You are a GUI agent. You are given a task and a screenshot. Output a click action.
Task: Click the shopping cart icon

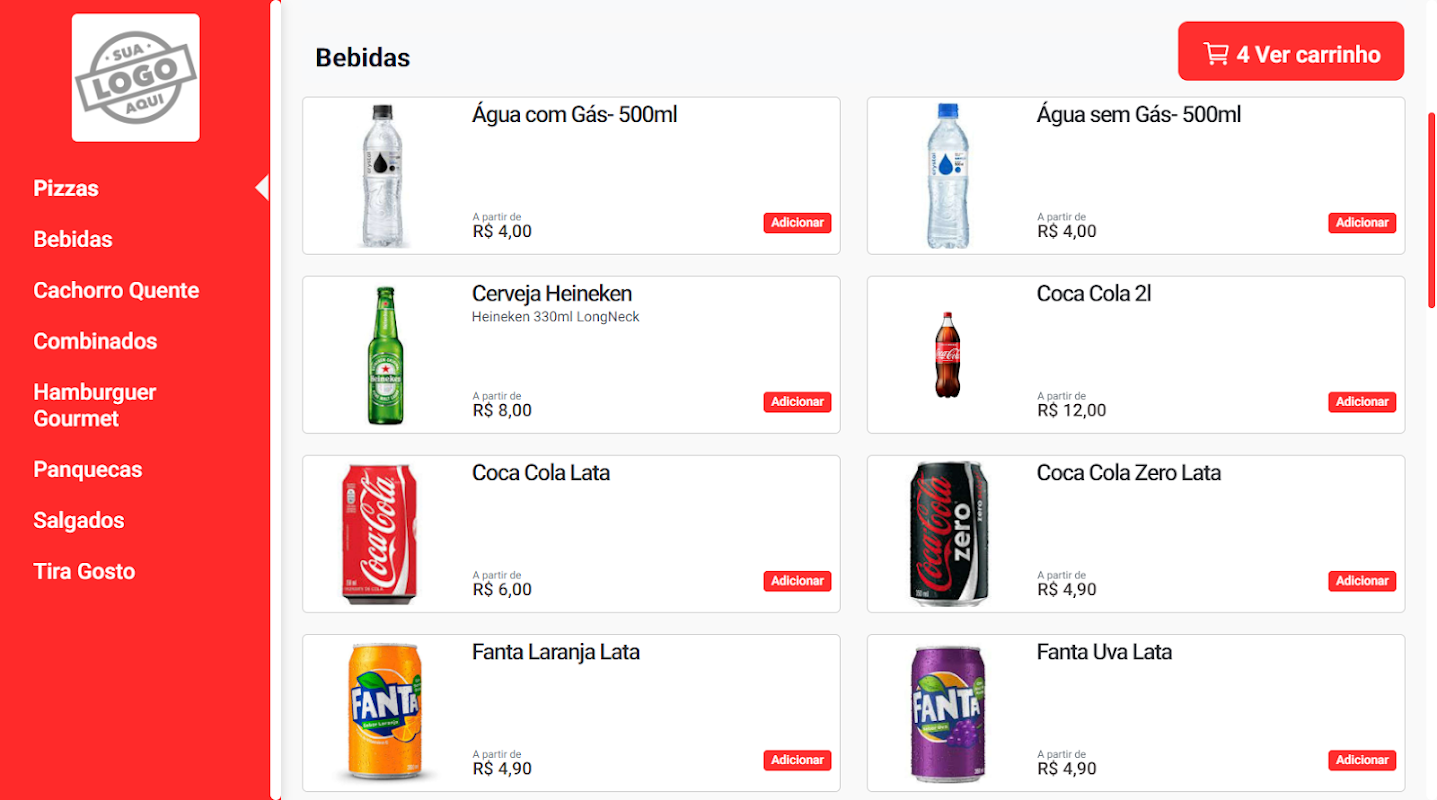click(1215, 54)
